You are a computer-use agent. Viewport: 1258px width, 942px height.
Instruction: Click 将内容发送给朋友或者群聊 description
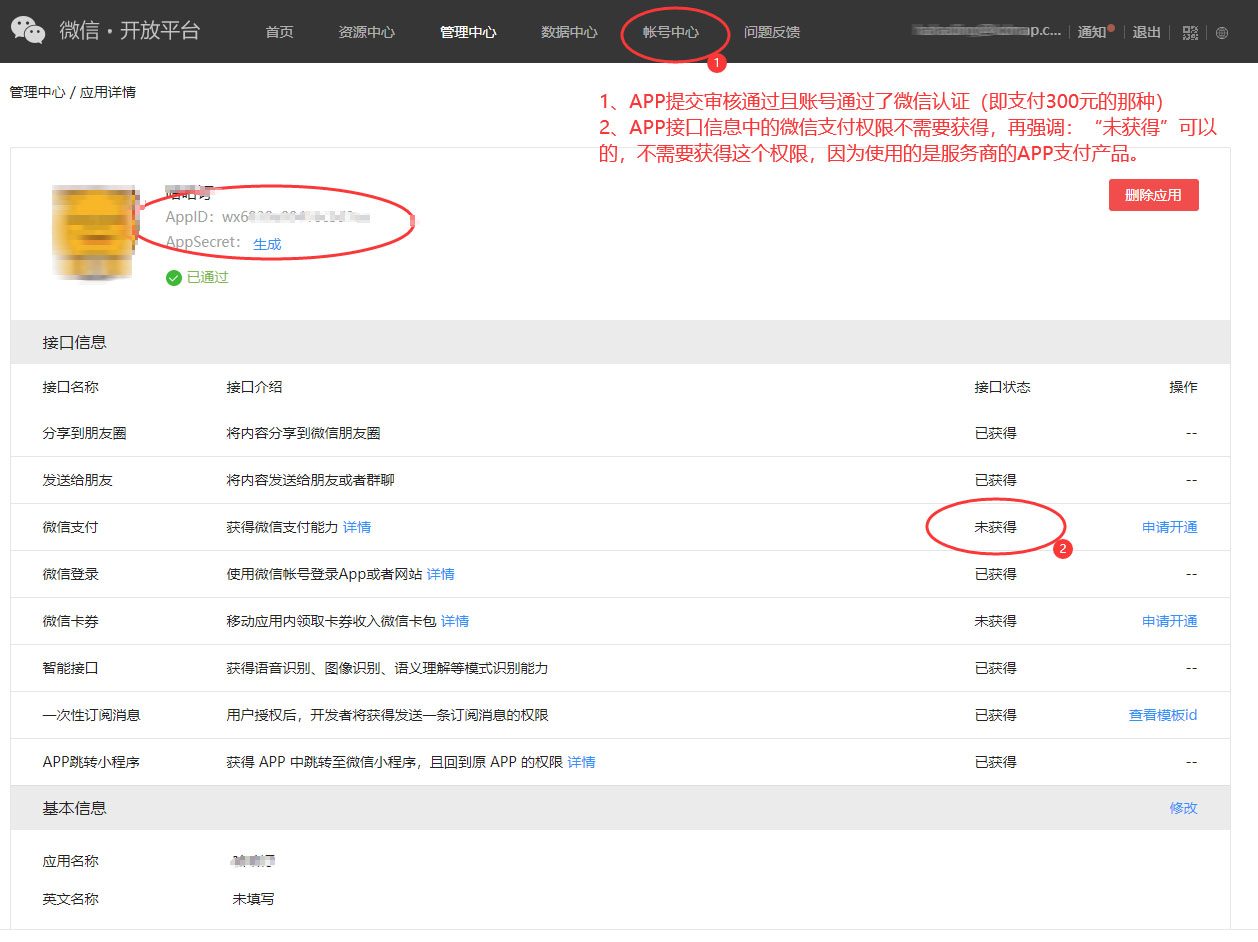tap(311, 480)
